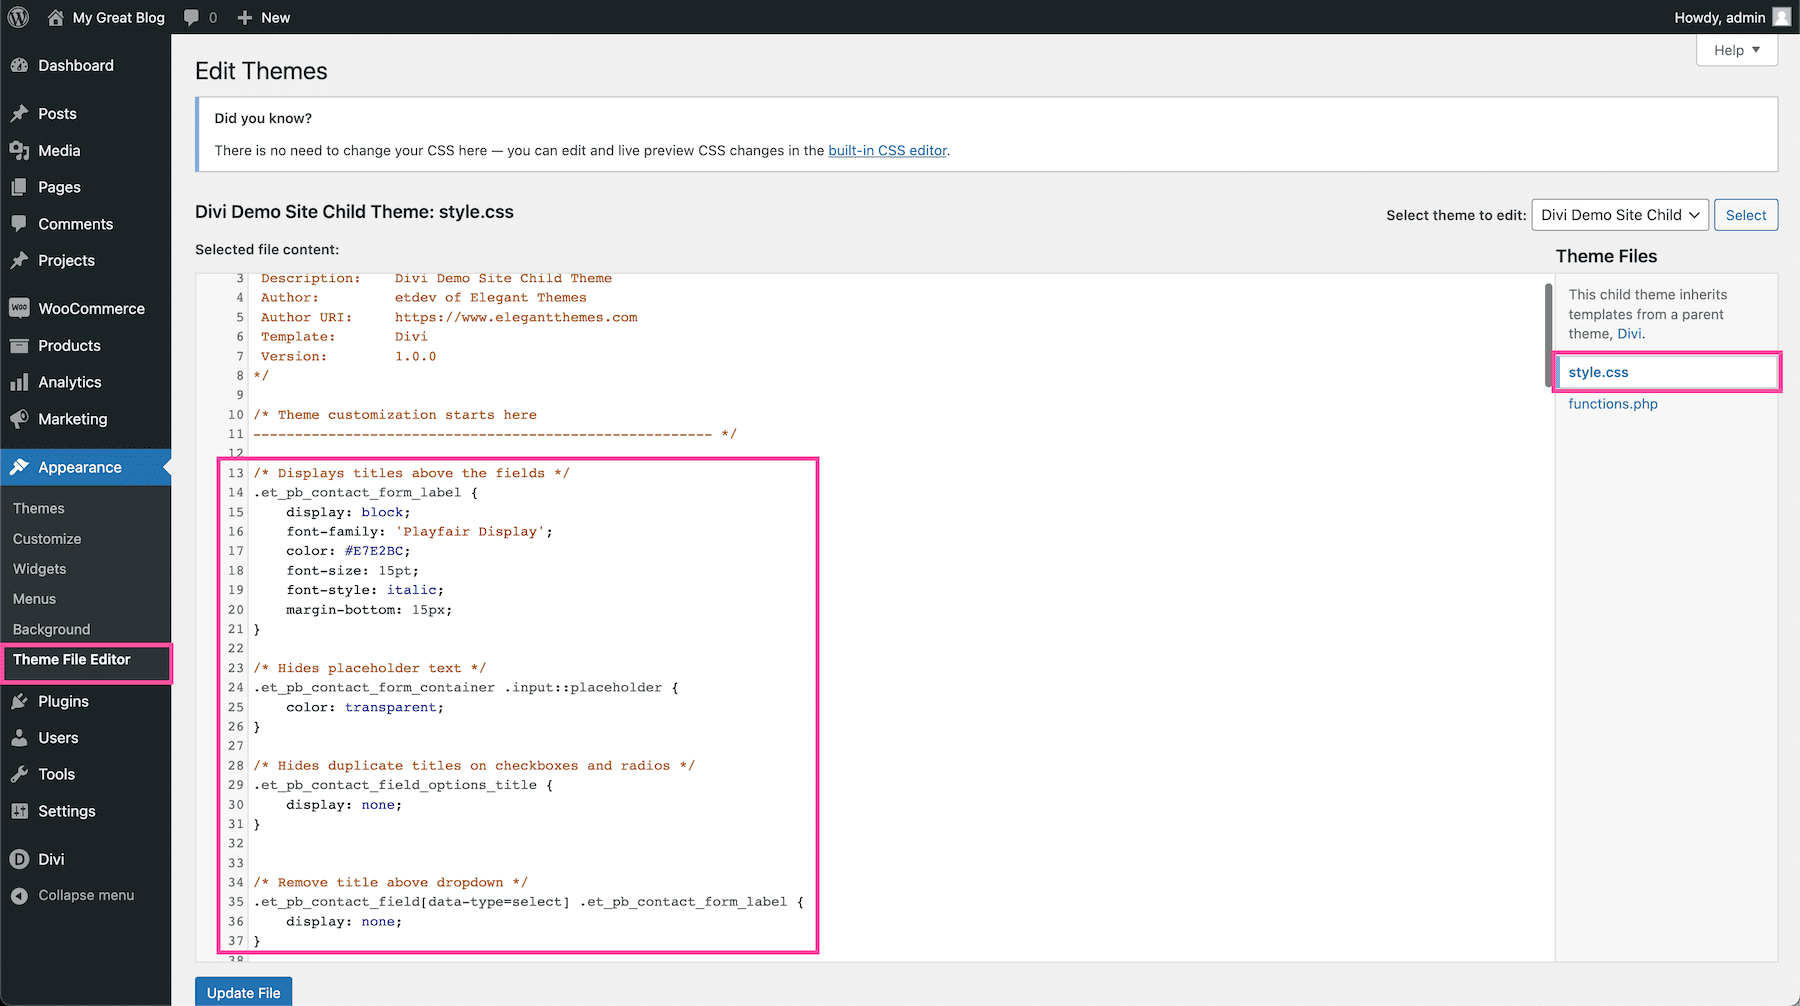Open the WooCommerce icon in sidebar

pyautogui.click(x=19, y=308)
